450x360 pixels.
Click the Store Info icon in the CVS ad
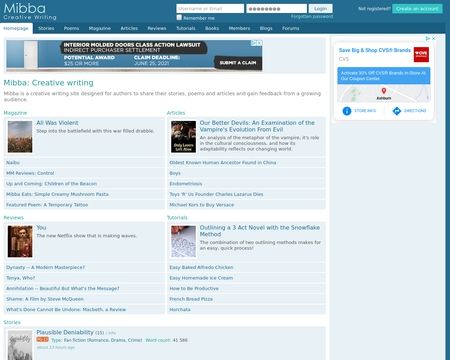pos(347,111)
